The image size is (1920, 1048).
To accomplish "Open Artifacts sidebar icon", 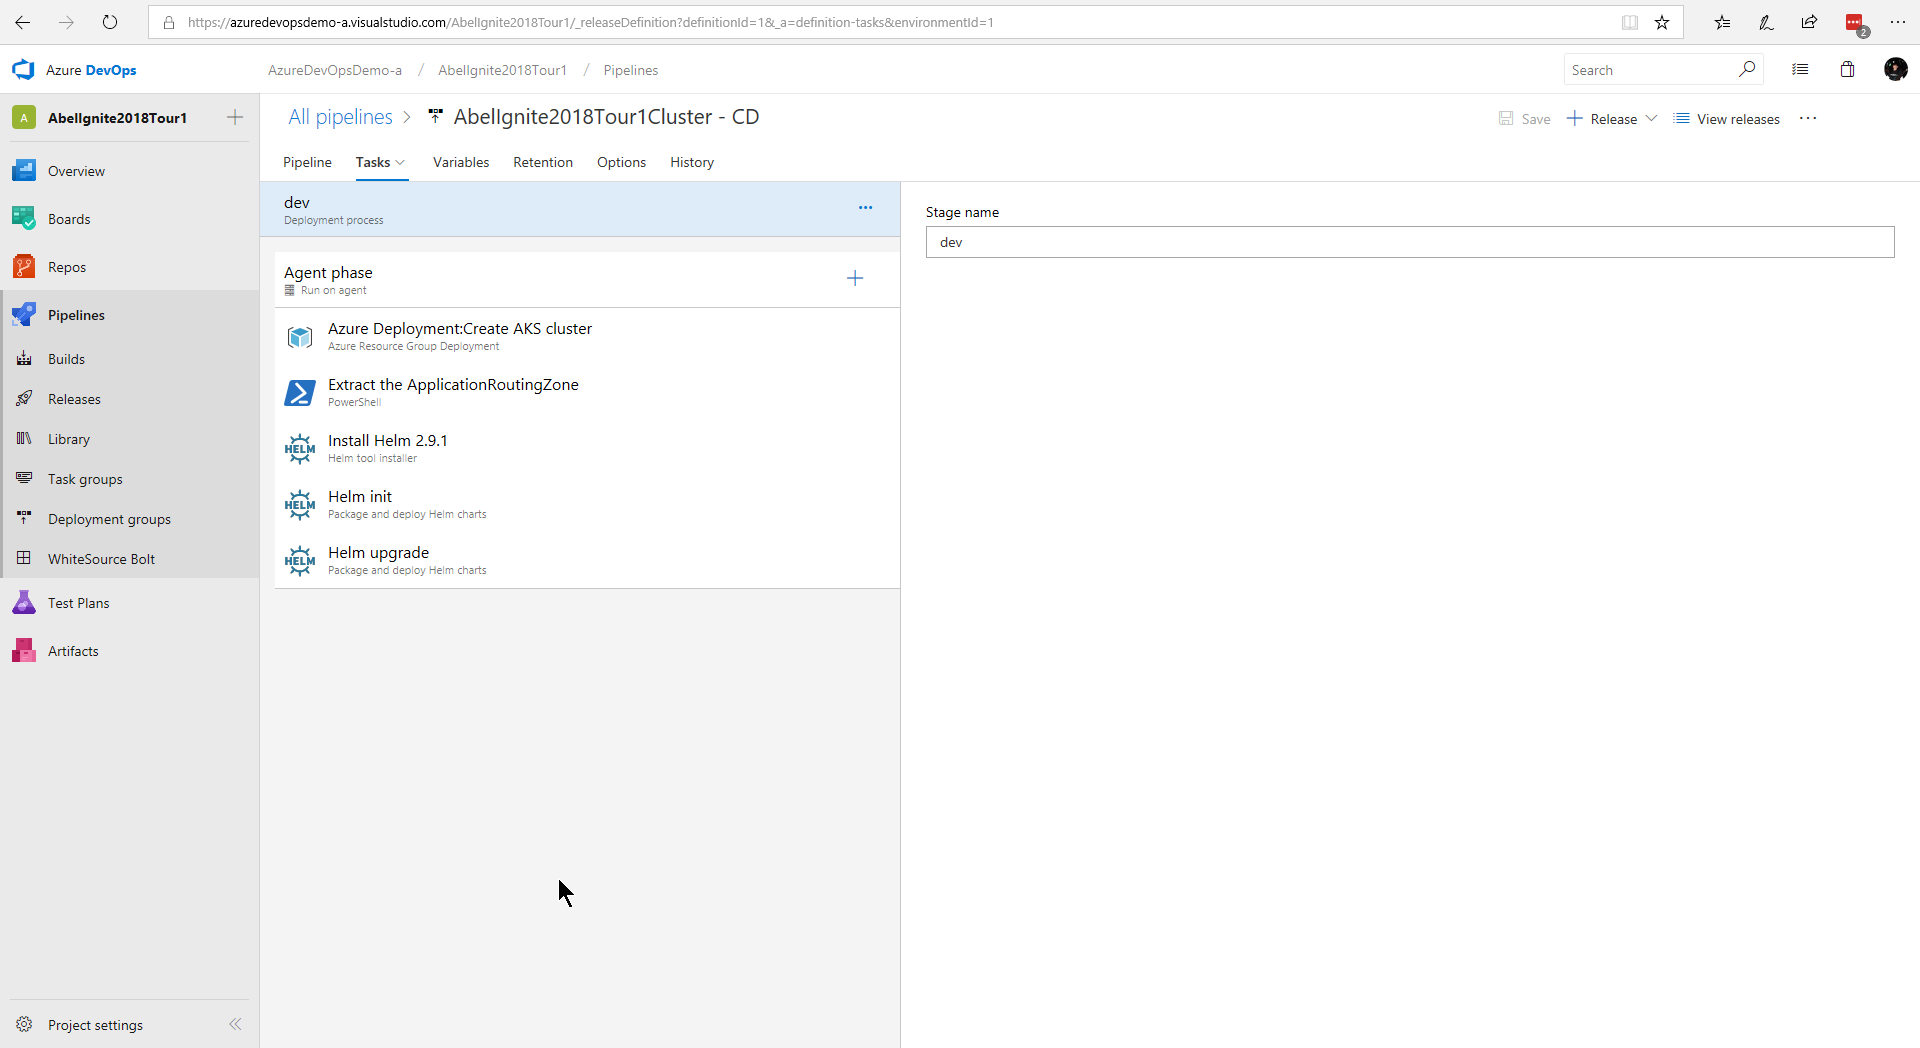I will 24,651.
